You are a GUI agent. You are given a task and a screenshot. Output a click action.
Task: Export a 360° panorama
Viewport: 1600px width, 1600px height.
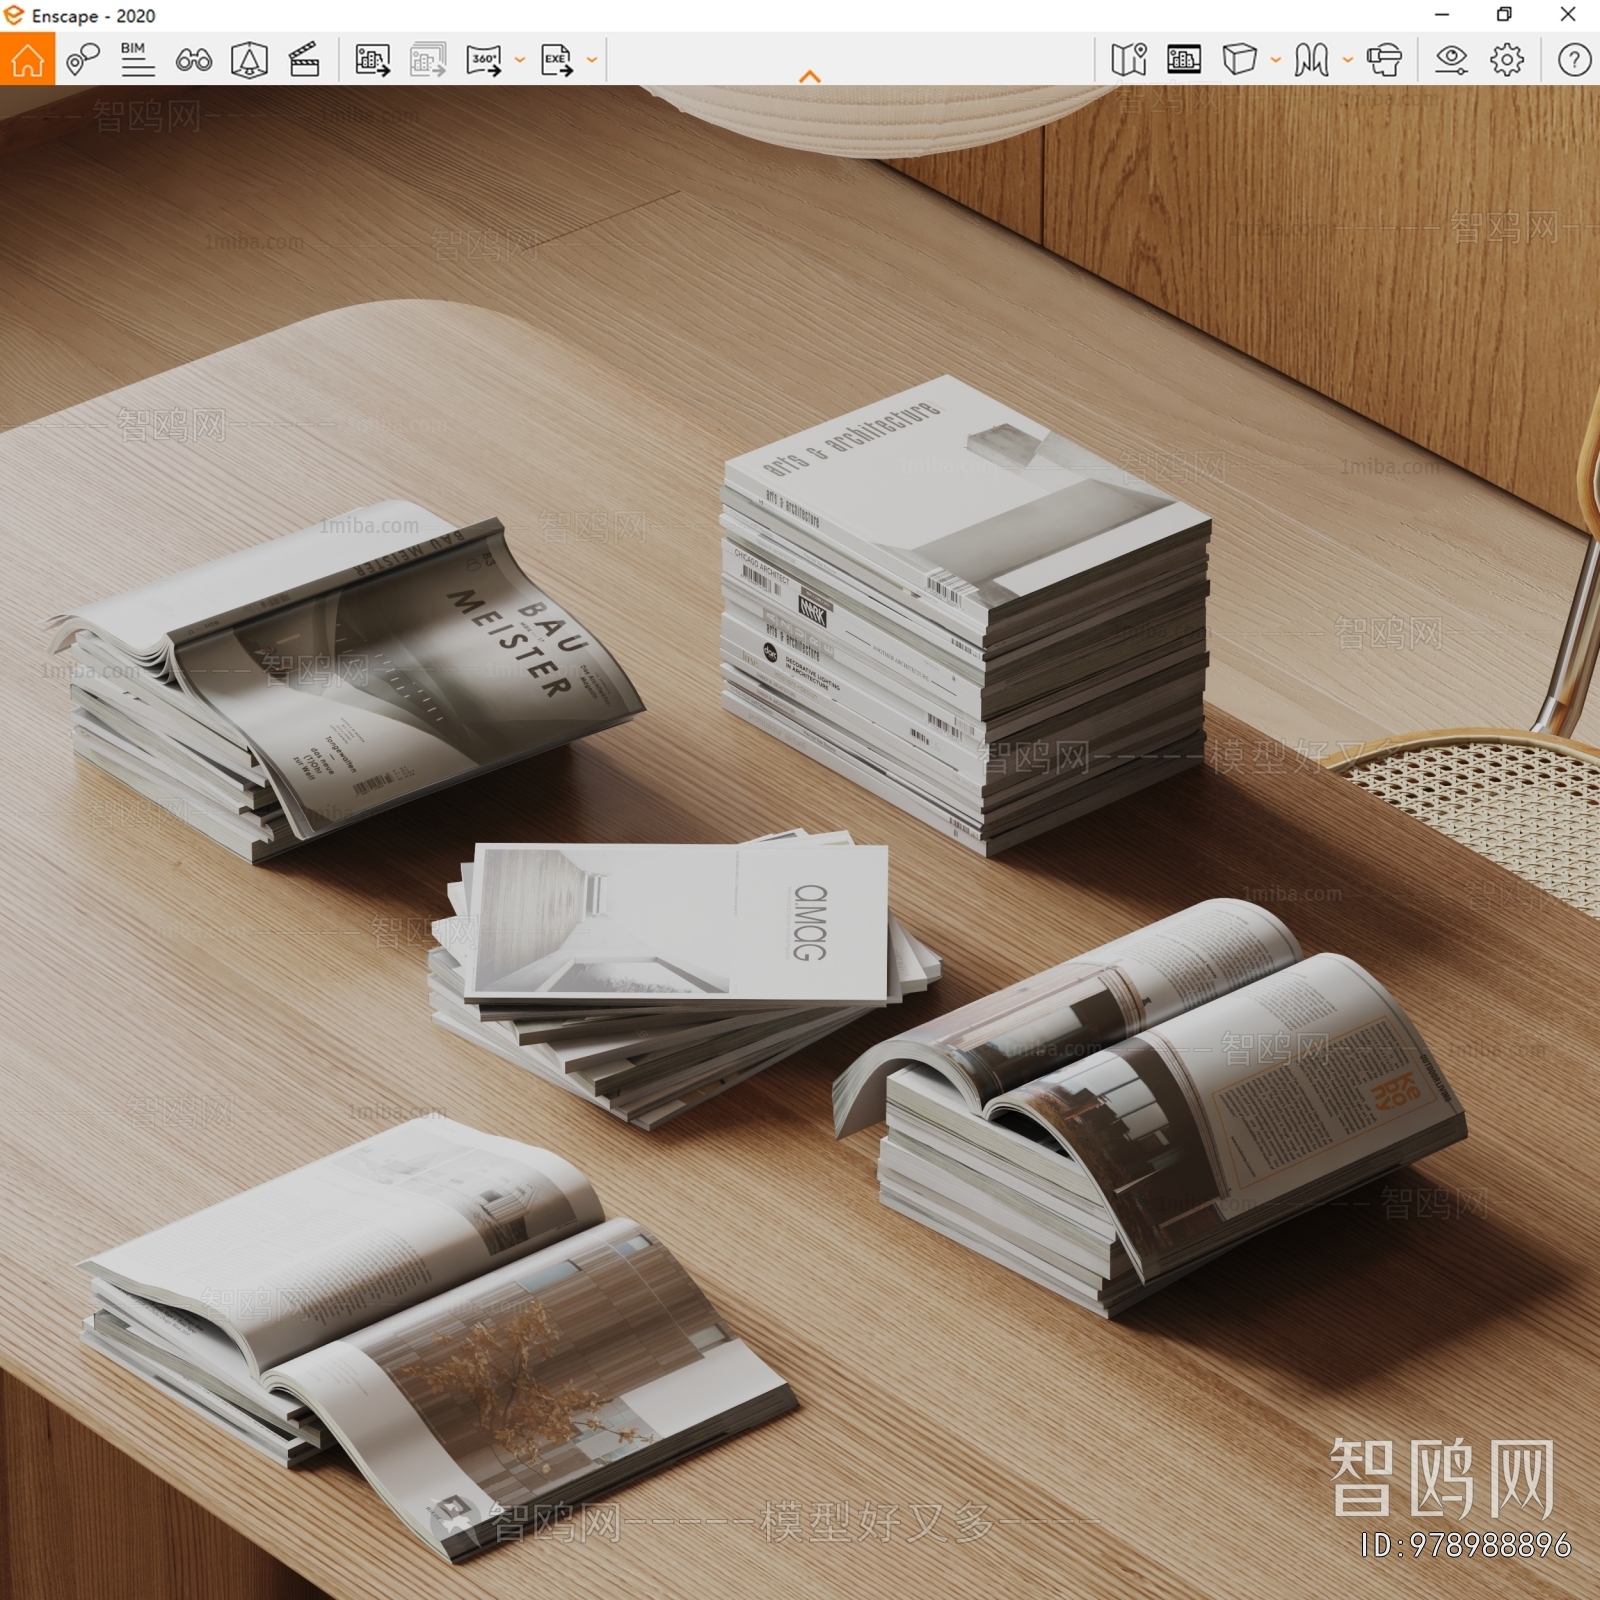[484, 60]
